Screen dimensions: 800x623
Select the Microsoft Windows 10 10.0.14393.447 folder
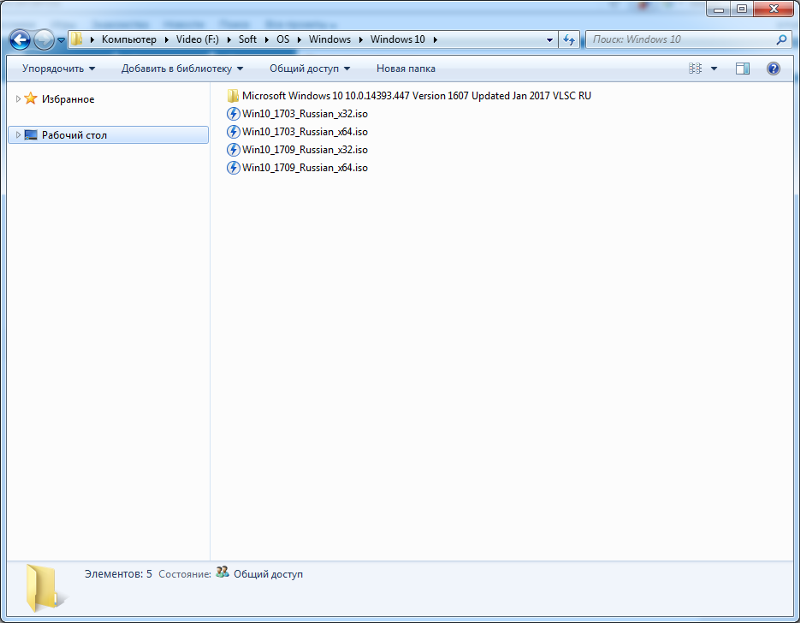pos(416,95)
